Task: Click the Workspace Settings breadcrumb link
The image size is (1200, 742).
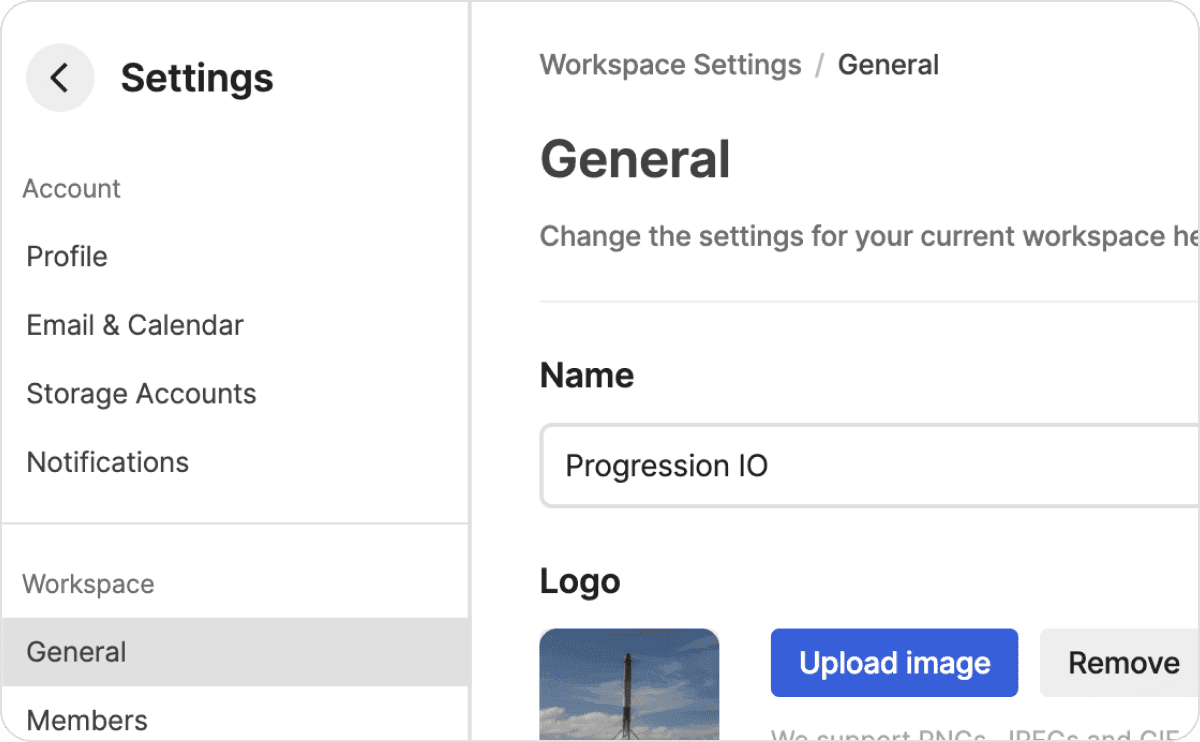Action: [x=670, y=66]
